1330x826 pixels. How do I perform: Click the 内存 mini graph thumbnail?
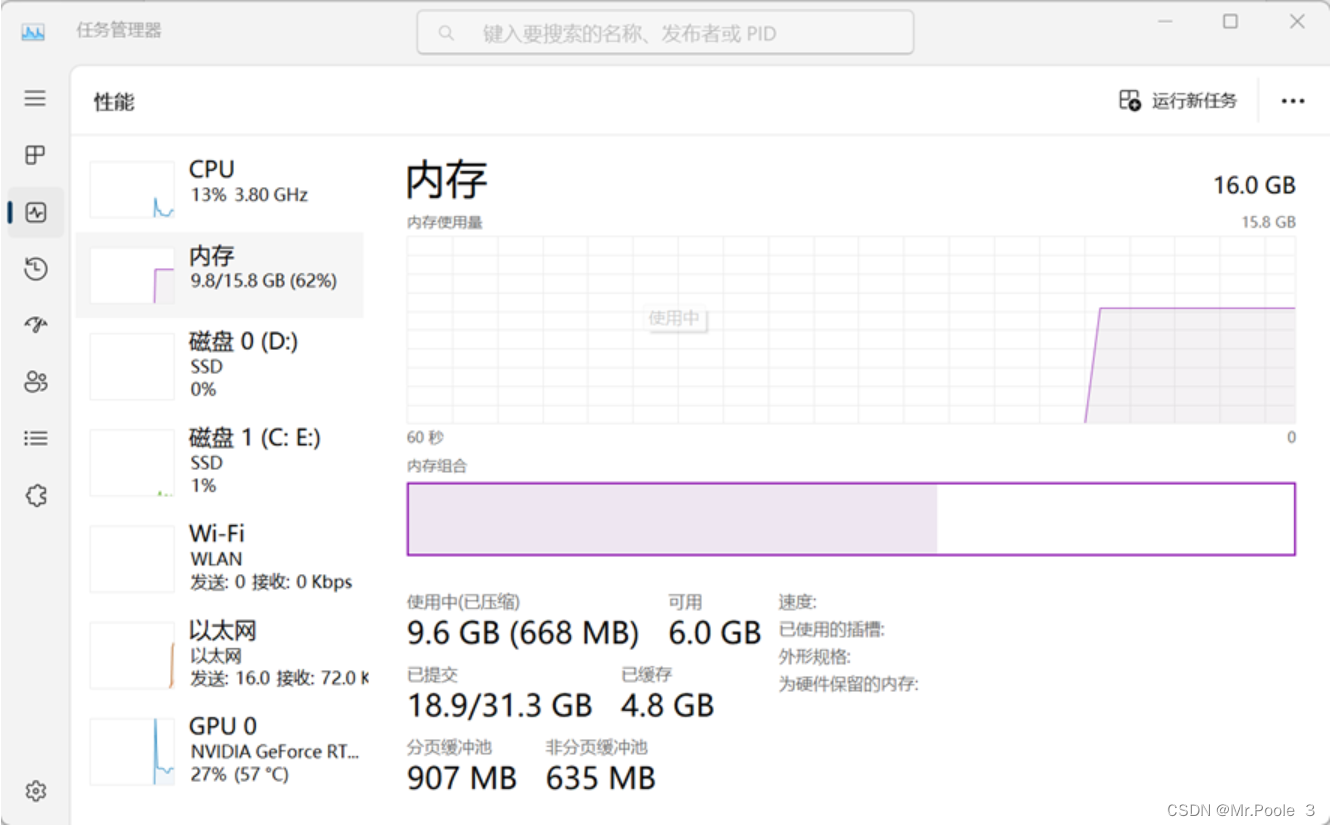tap(132, 276)
